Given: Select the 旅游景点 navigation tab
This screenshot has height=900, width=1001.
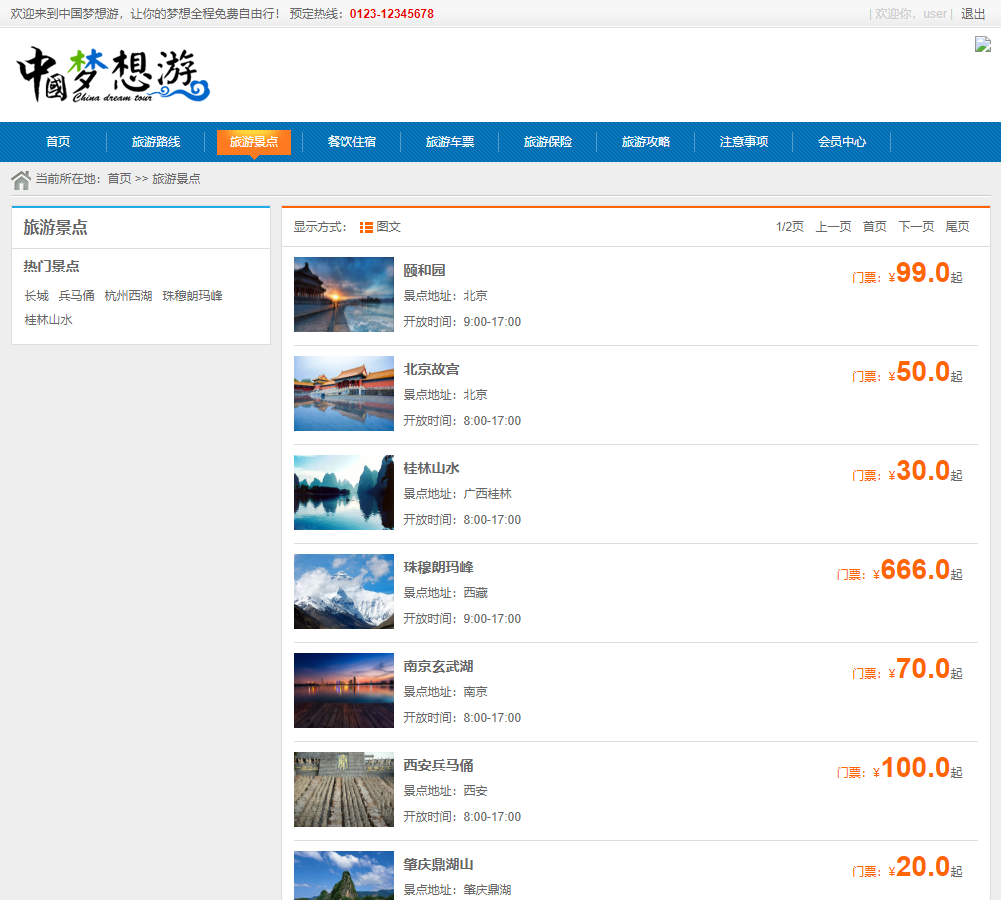Looking at the screenshot, I should tap(254, 142).
